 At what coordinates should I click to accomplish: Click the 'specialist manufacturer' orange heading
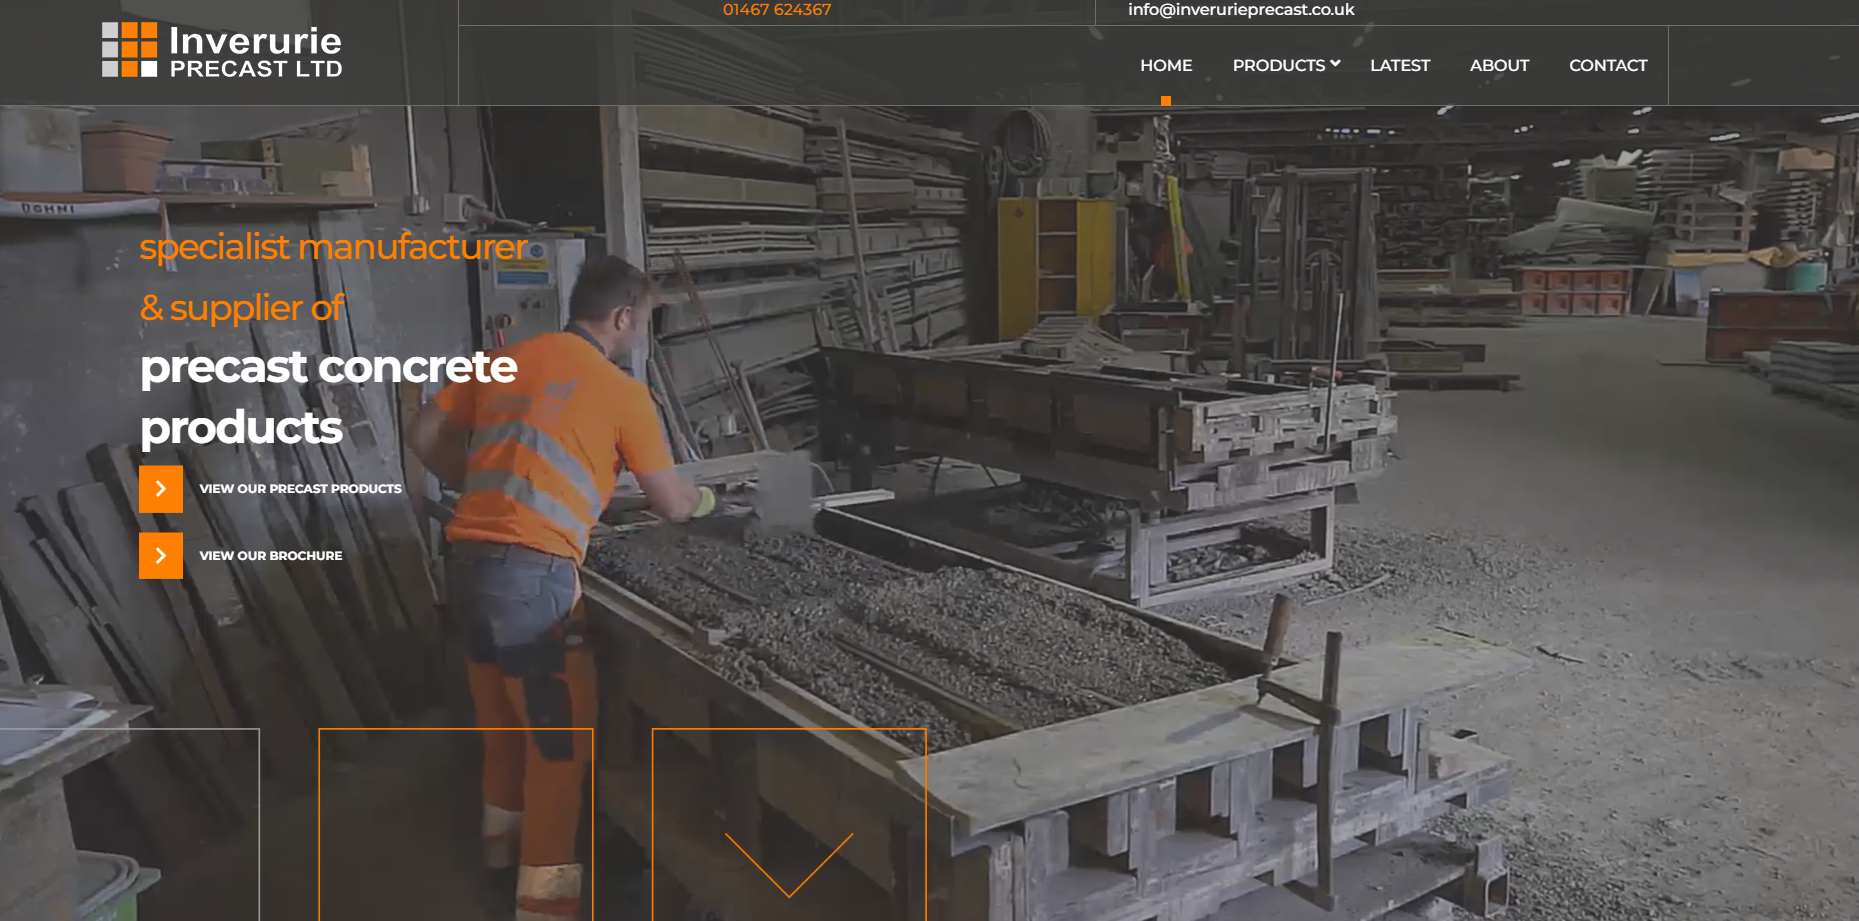(333, 247)
